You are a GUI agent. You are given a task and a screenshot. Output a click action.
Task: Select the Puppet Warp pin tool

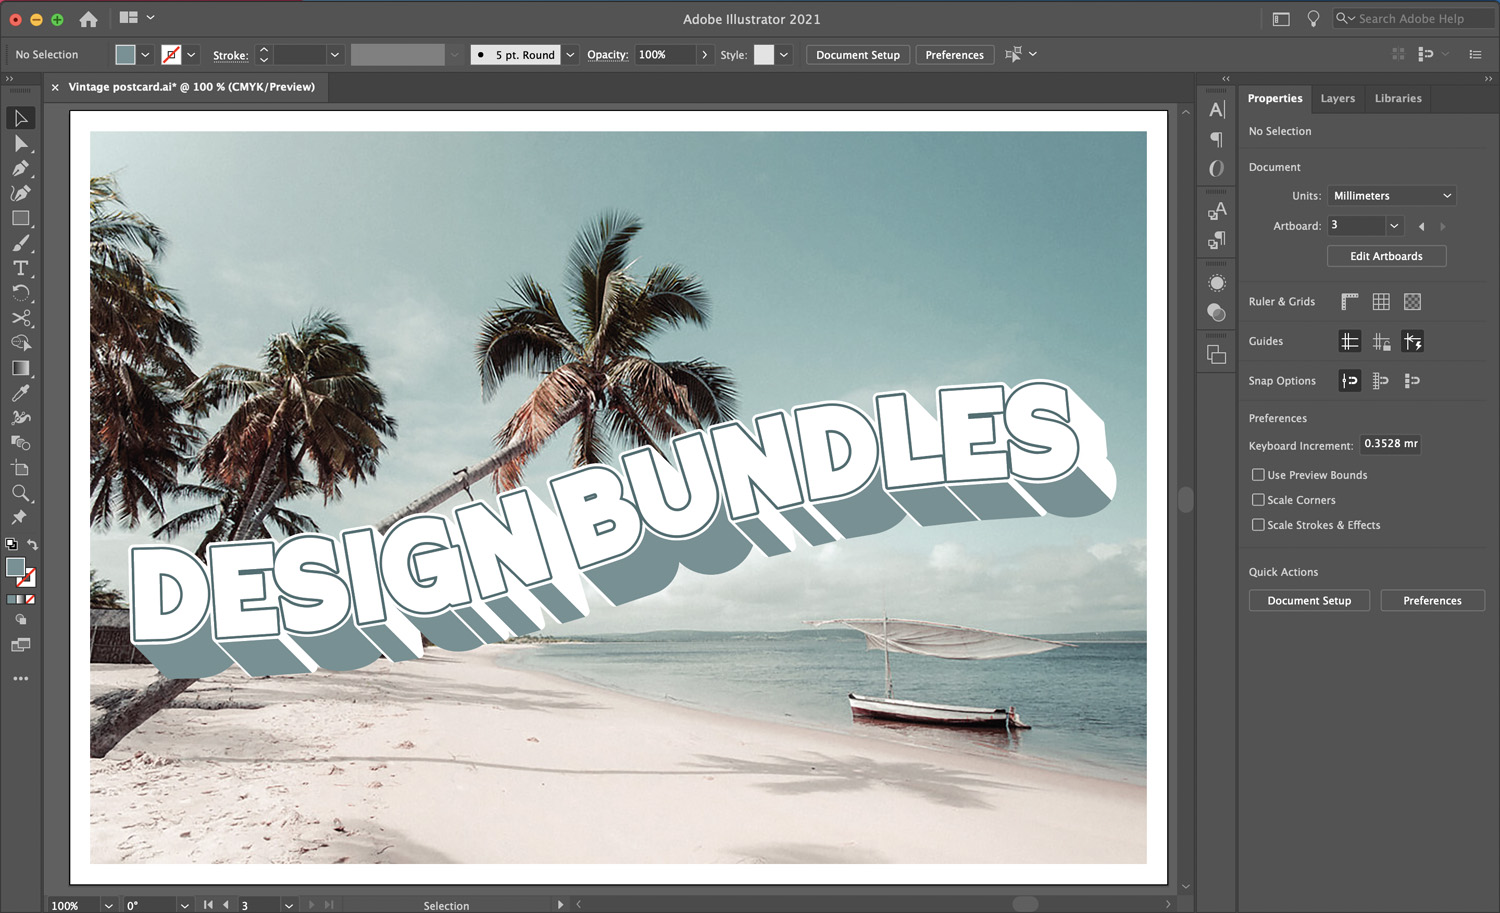(20, 518)
